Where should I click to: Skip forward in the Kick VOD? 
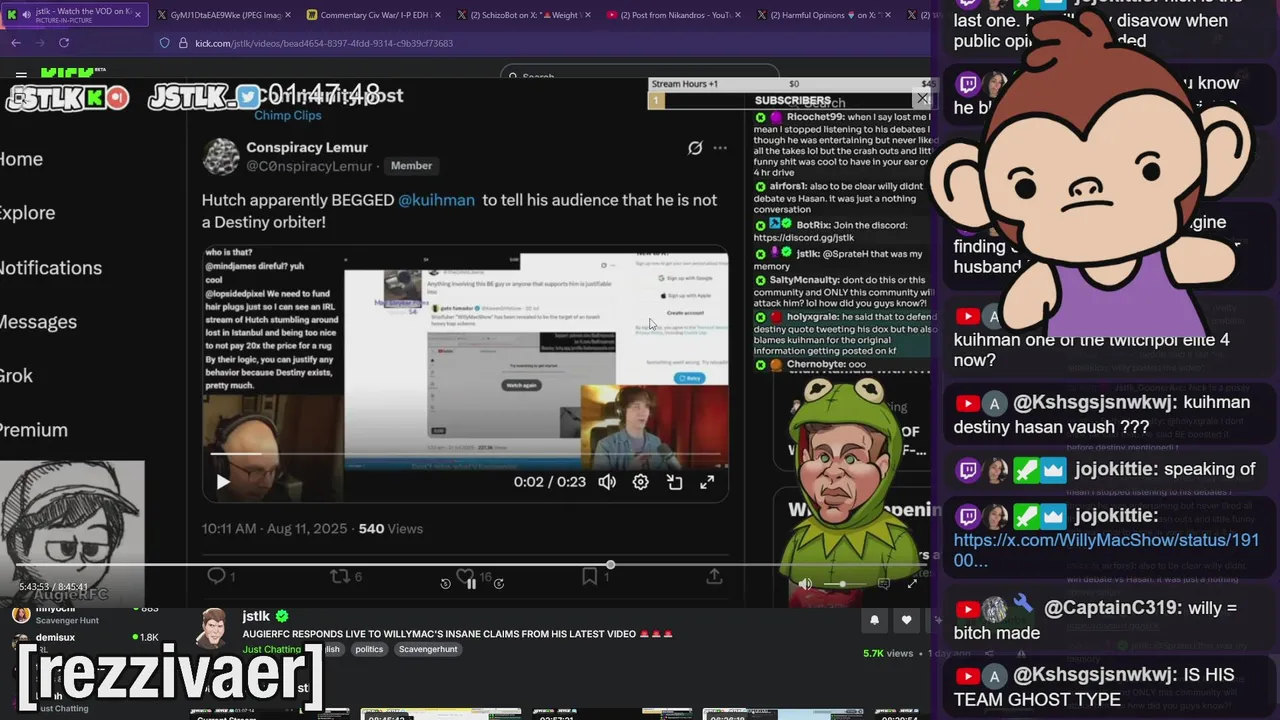click(x=498, y=584)
